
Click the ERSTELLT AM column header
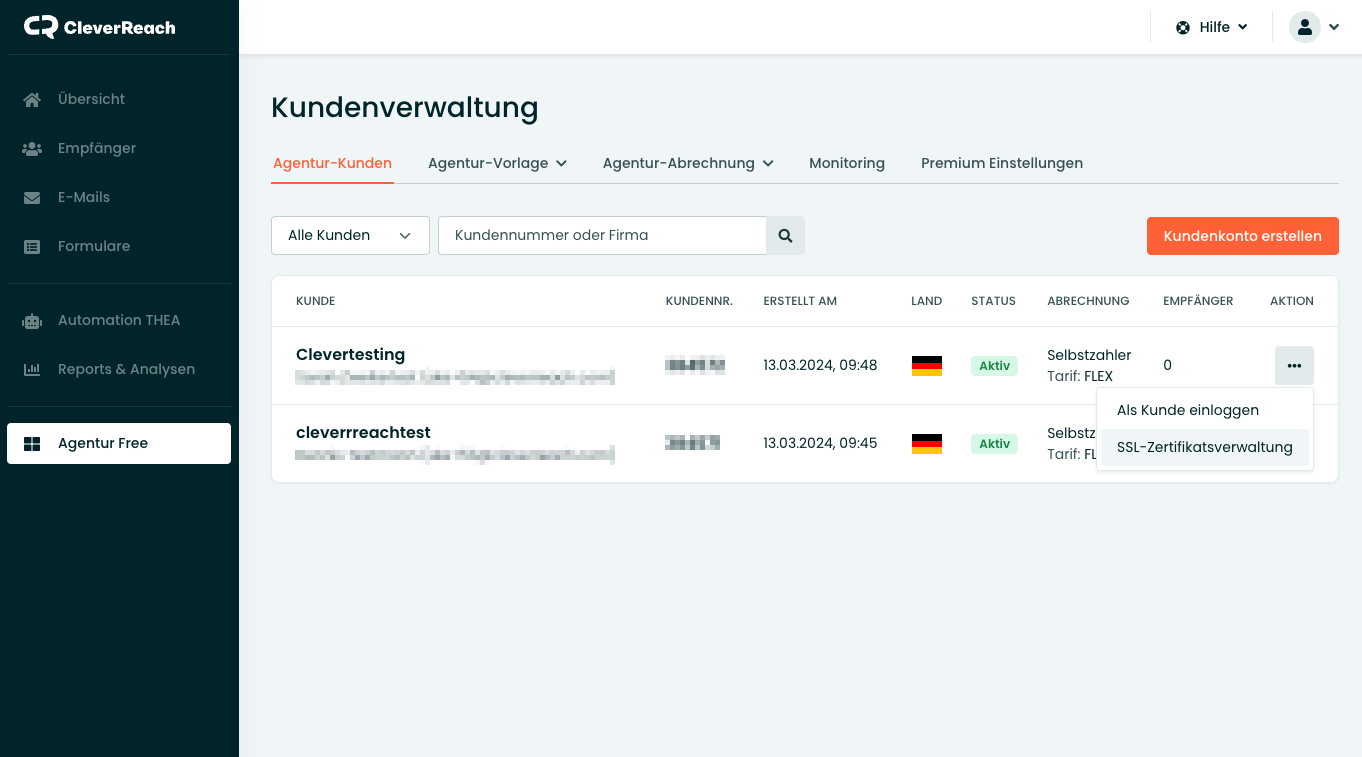pyautogui.click(x=800, y=301)
